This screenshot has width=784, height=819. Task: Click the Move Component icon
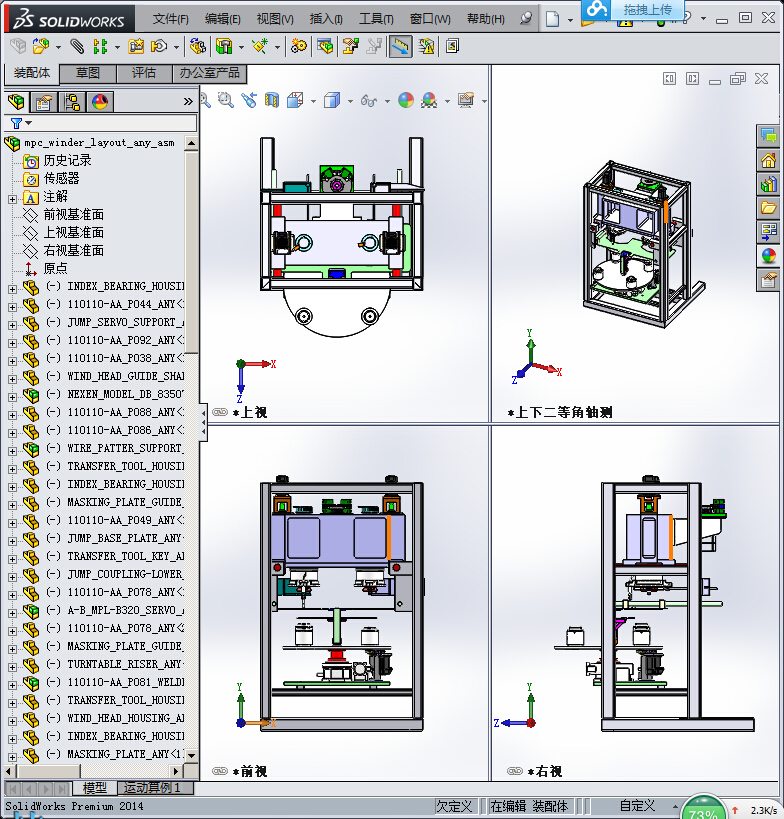pos(159,46)
